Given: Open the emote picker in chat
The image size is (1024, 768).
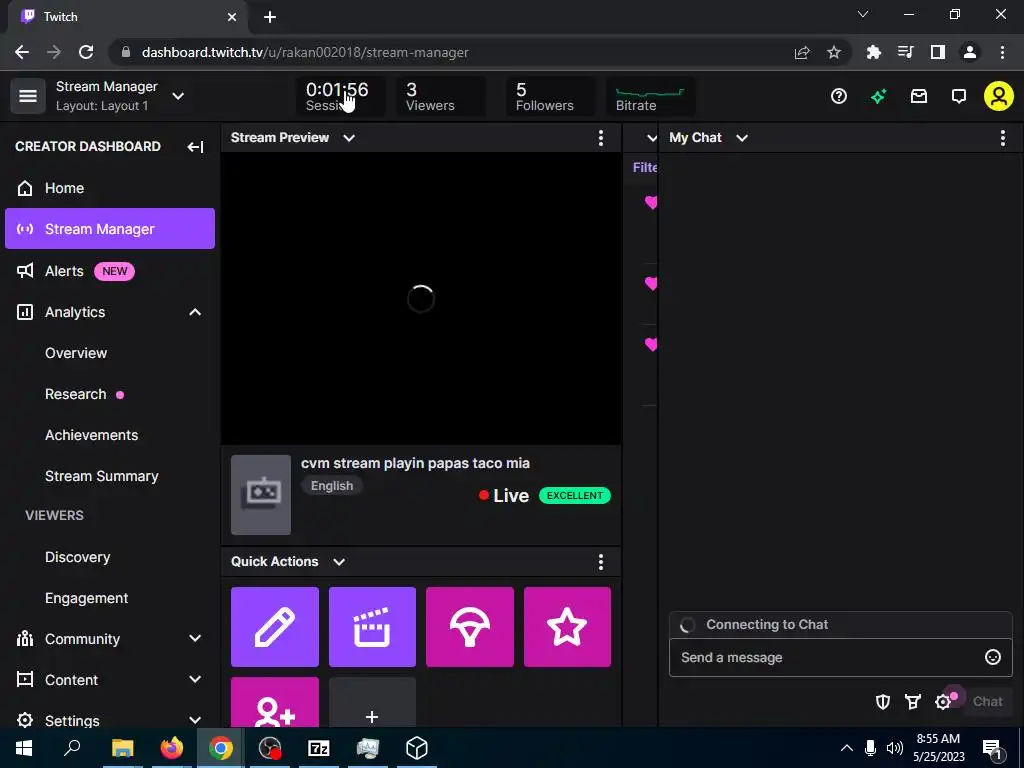Looking at the screenshot, I should point(993,657).
